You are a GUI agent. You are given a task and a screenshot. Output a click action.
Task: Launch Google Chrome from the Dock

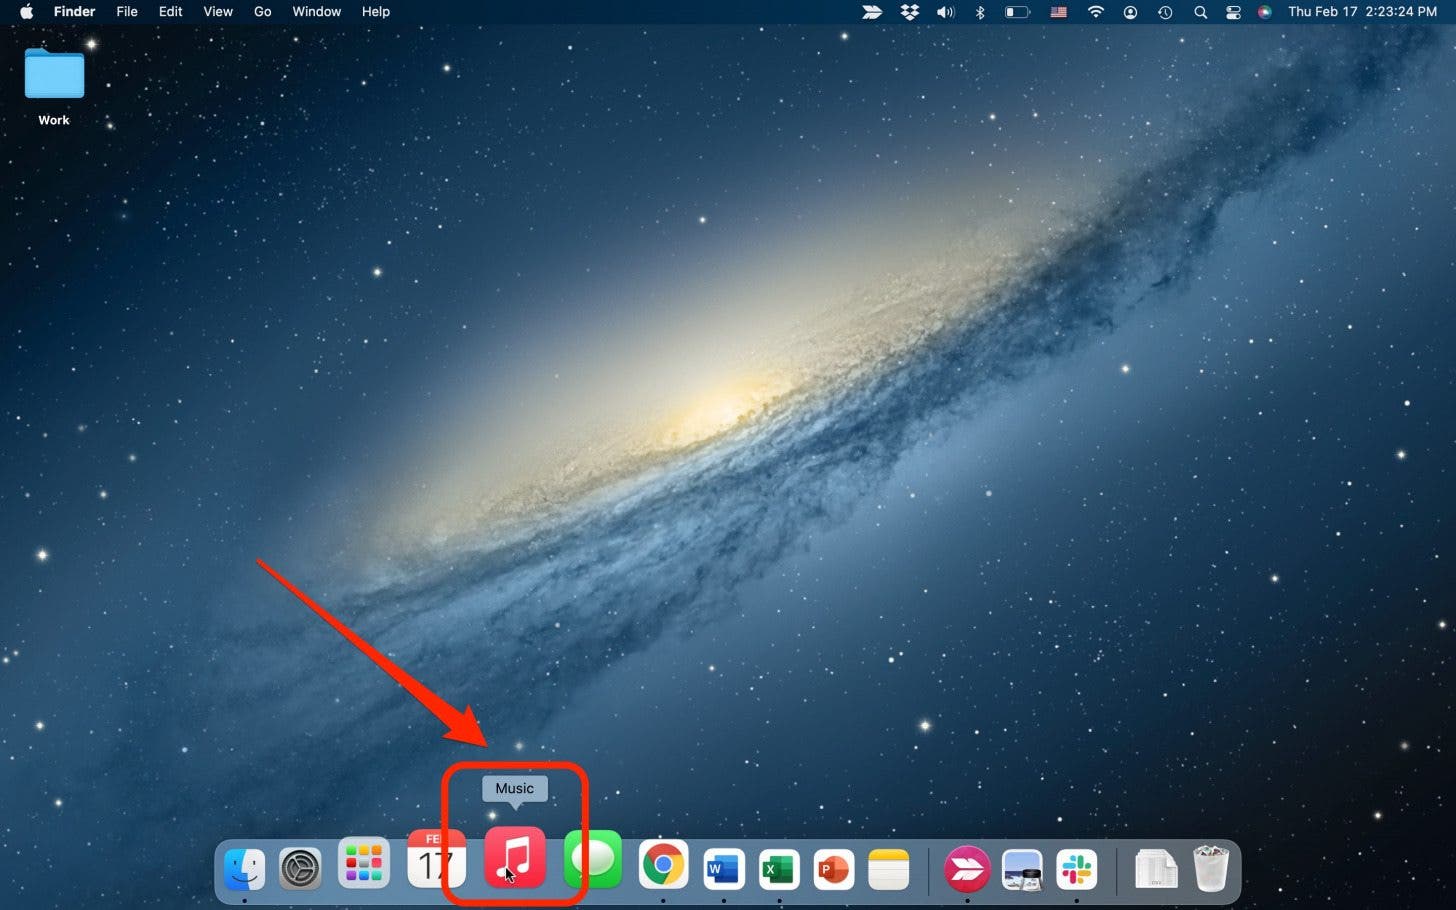pyautogui.click(x=663, y=866)
